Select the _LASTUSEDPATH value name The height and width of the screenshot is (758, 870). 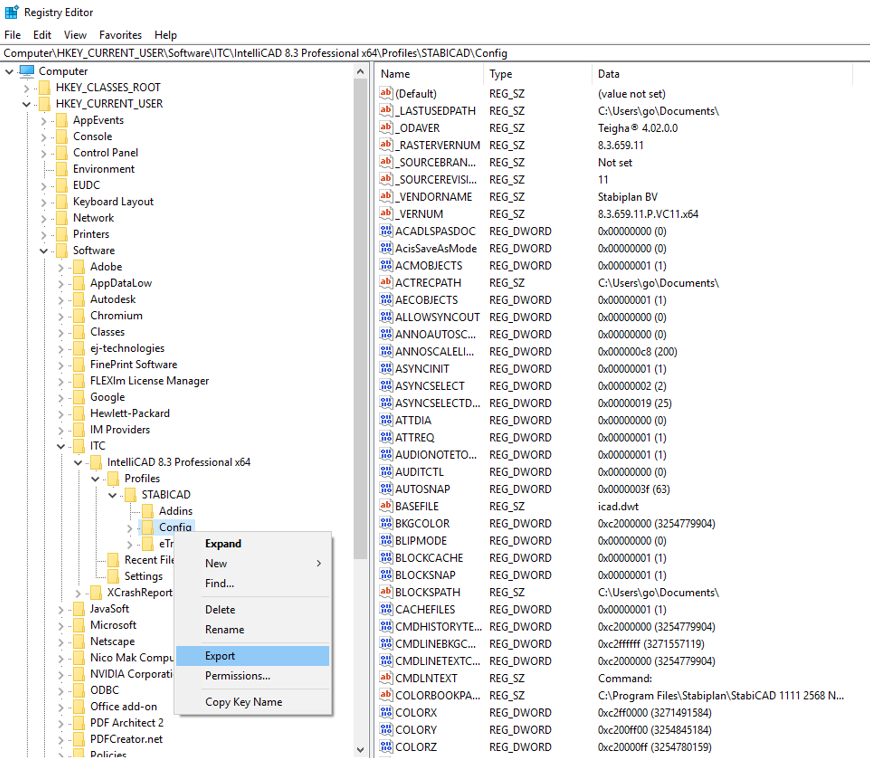436,110
